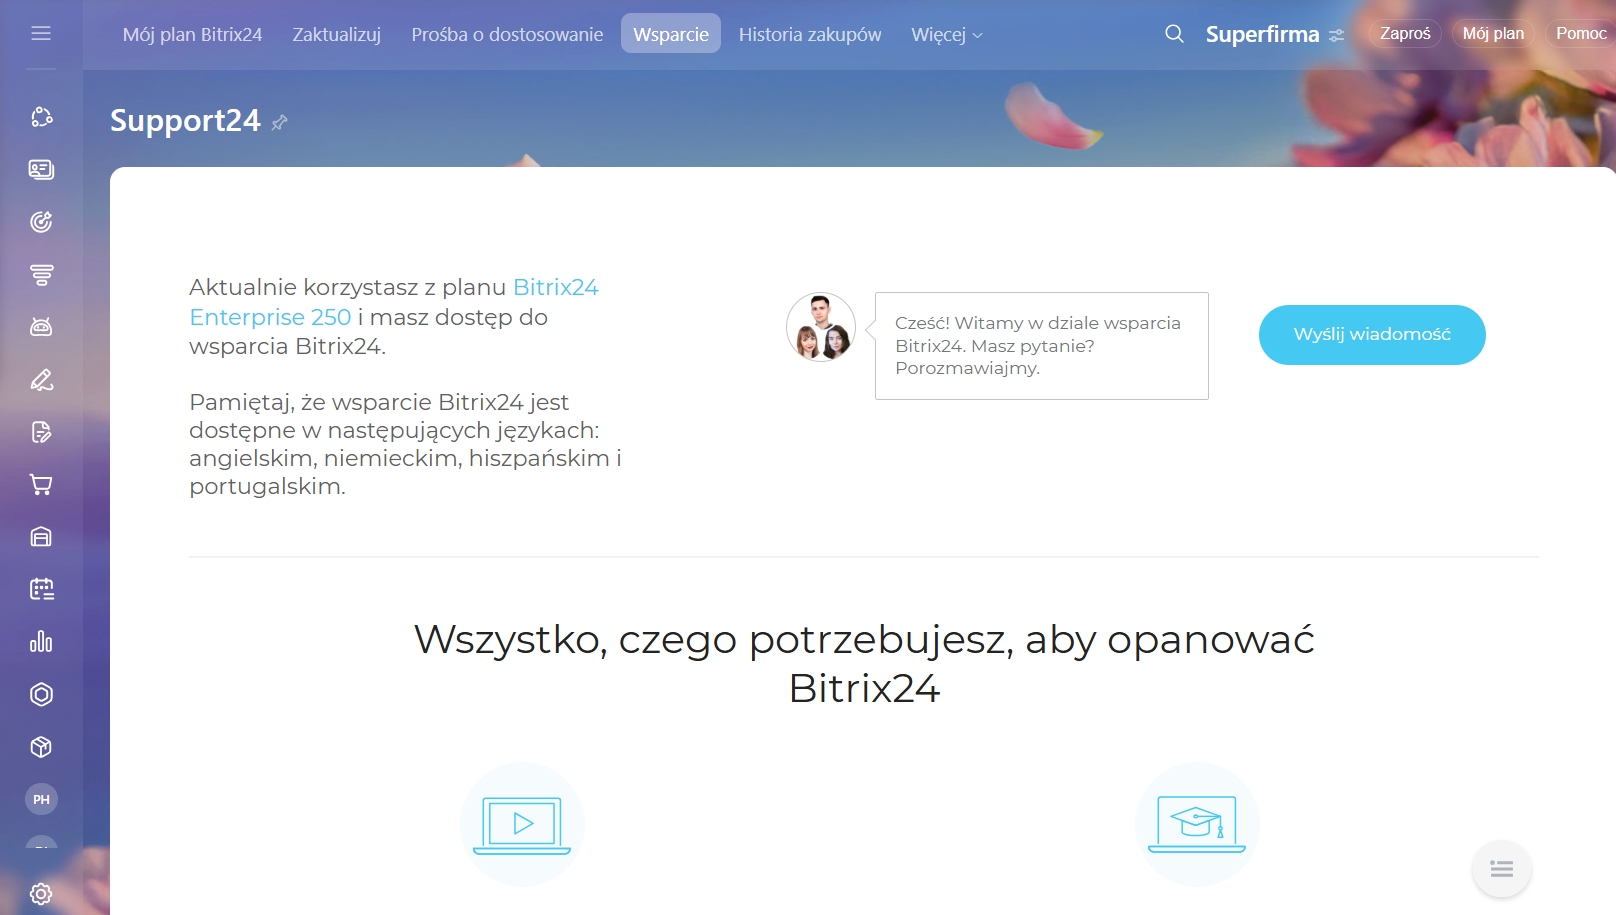Click the search magnifier icon
This screenshot has width=1616, height=915.
(x=1174, y=34)
